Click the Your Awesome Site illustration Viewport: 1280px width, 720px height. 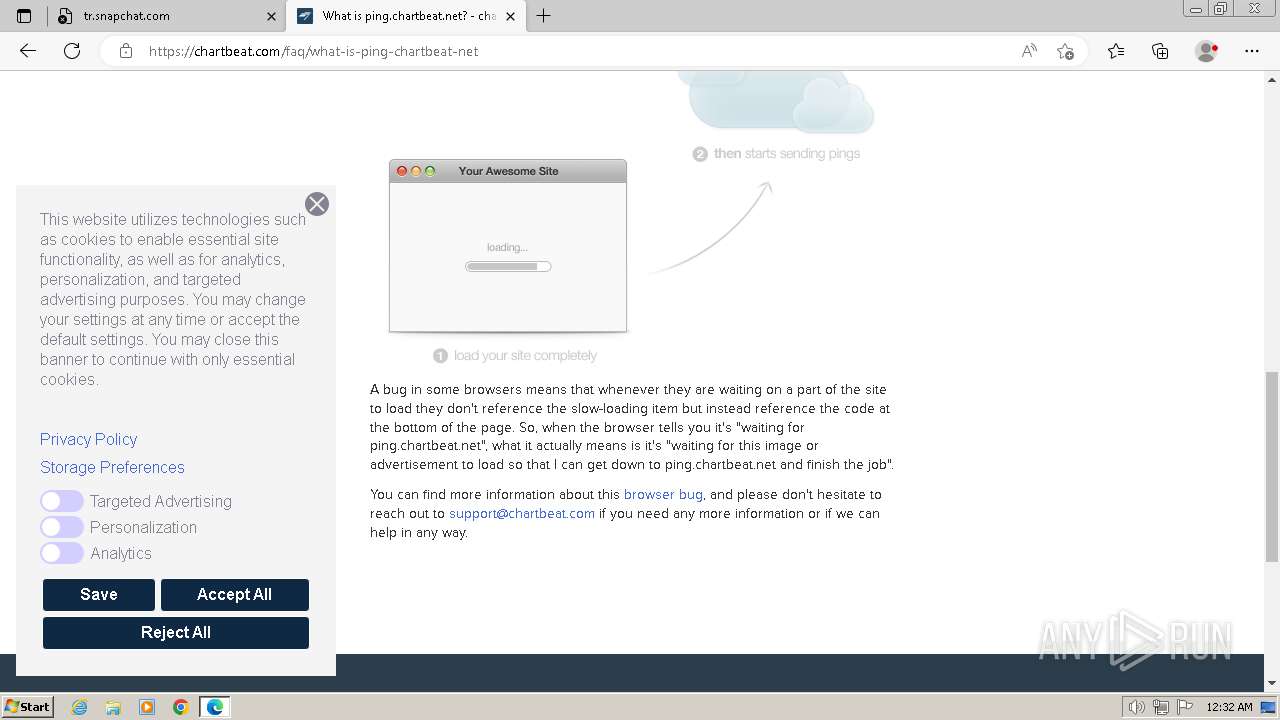(x=508, y=246)
